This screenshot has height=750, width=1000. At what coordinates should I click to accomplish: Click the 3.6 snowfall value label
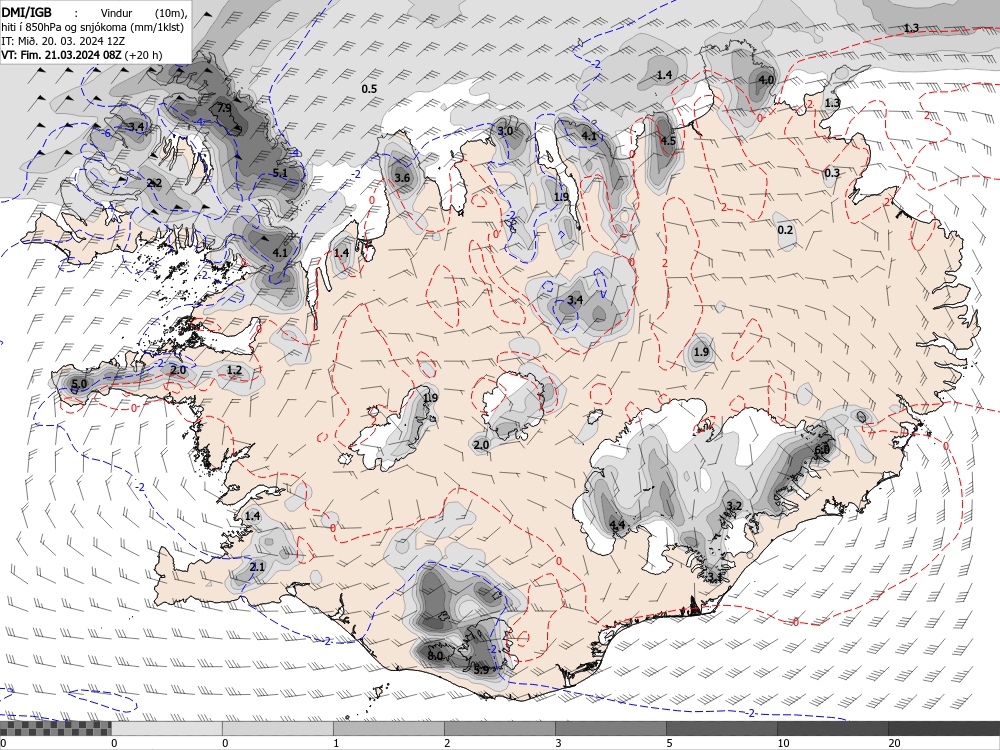point(402,177)
